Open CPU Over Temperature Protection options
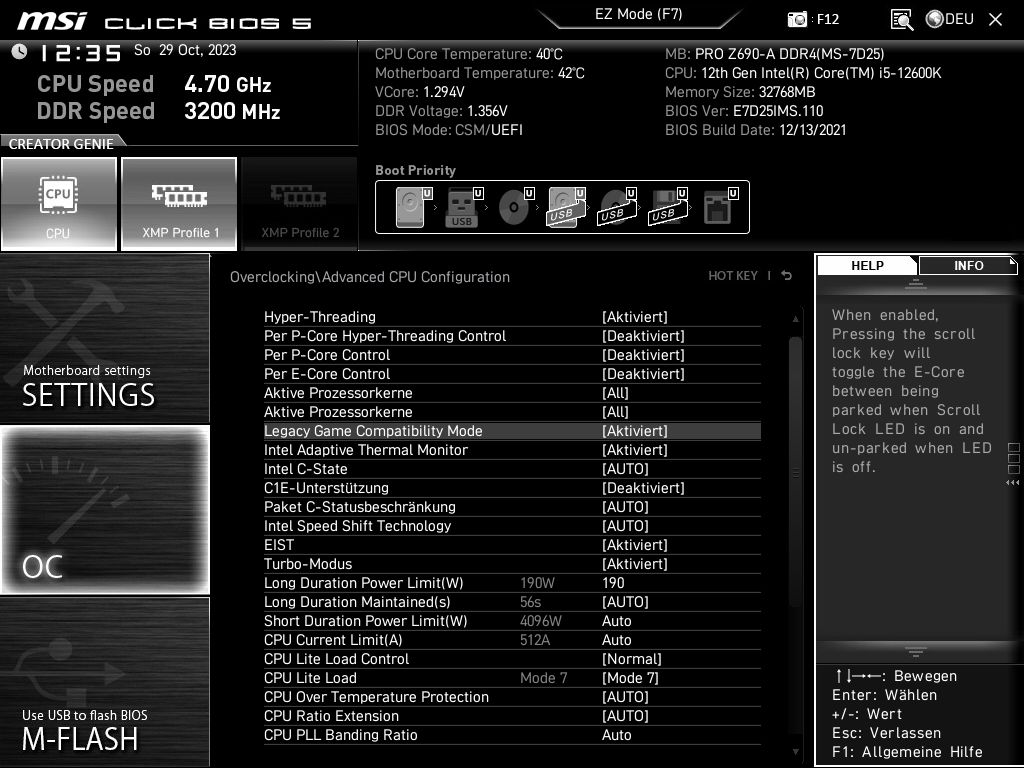Viewport: 1024px width, 768px height. [512, 697]
